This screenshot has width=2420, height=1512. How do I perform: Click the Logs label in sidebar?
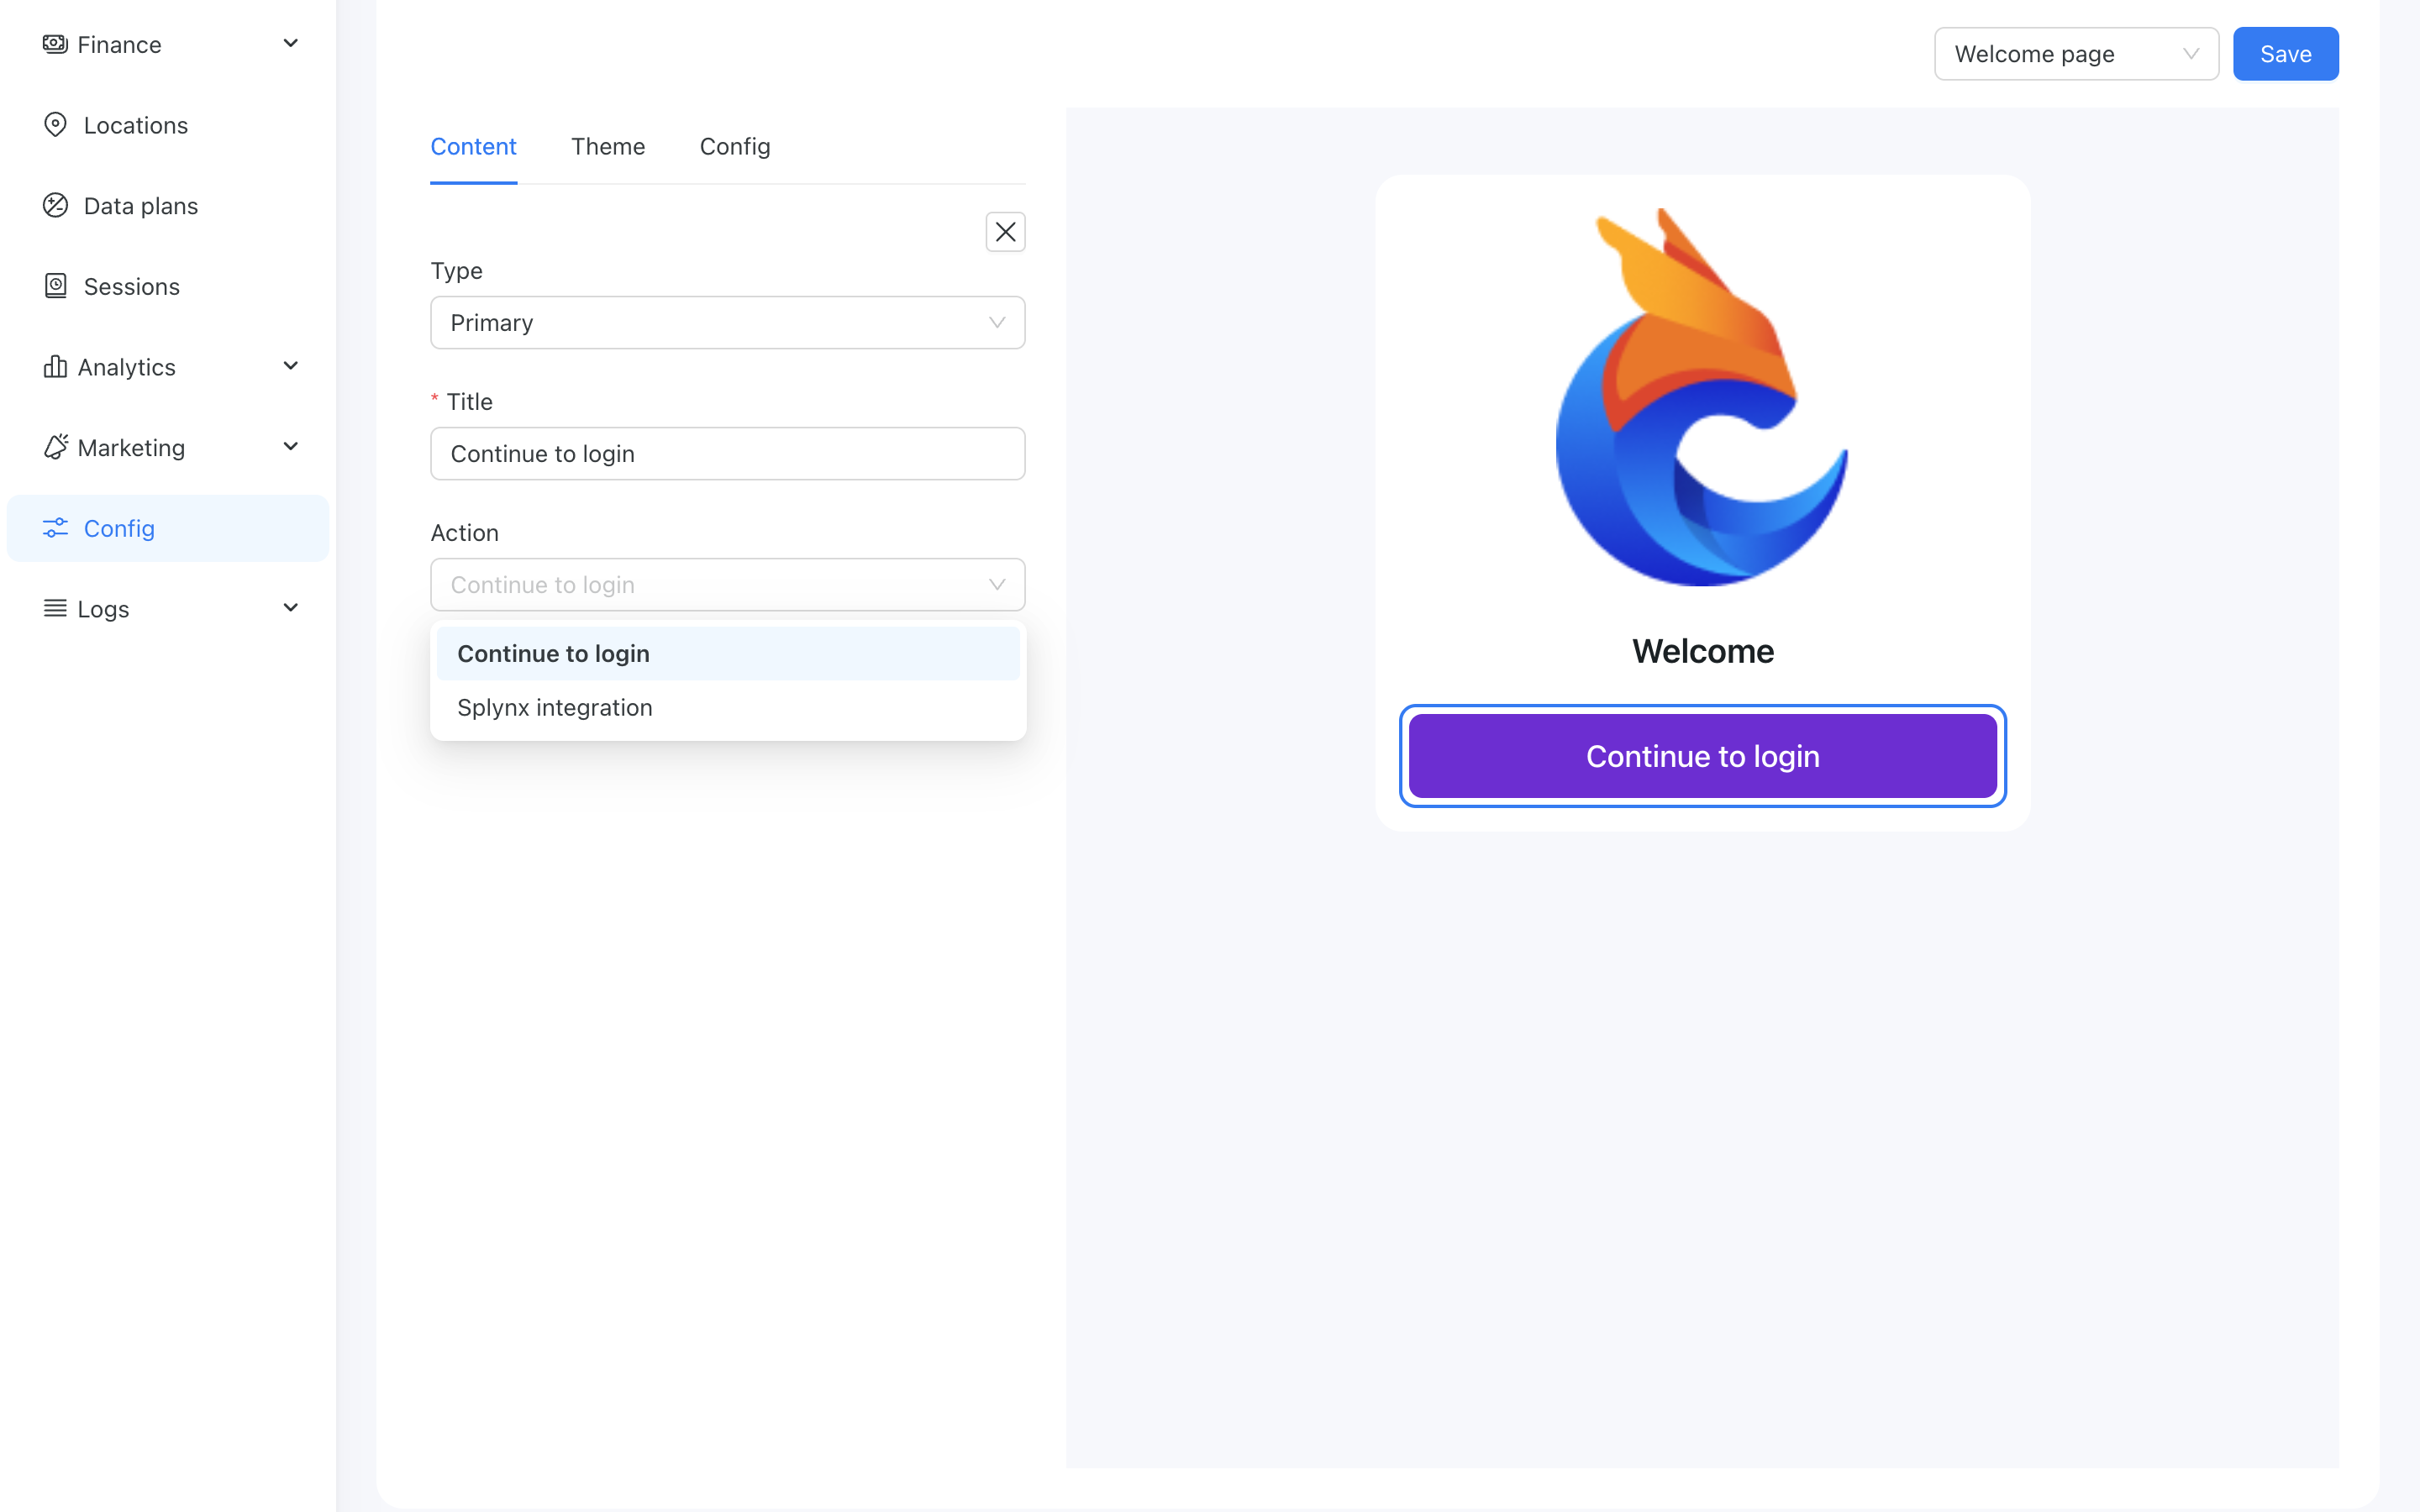[103, 609]
